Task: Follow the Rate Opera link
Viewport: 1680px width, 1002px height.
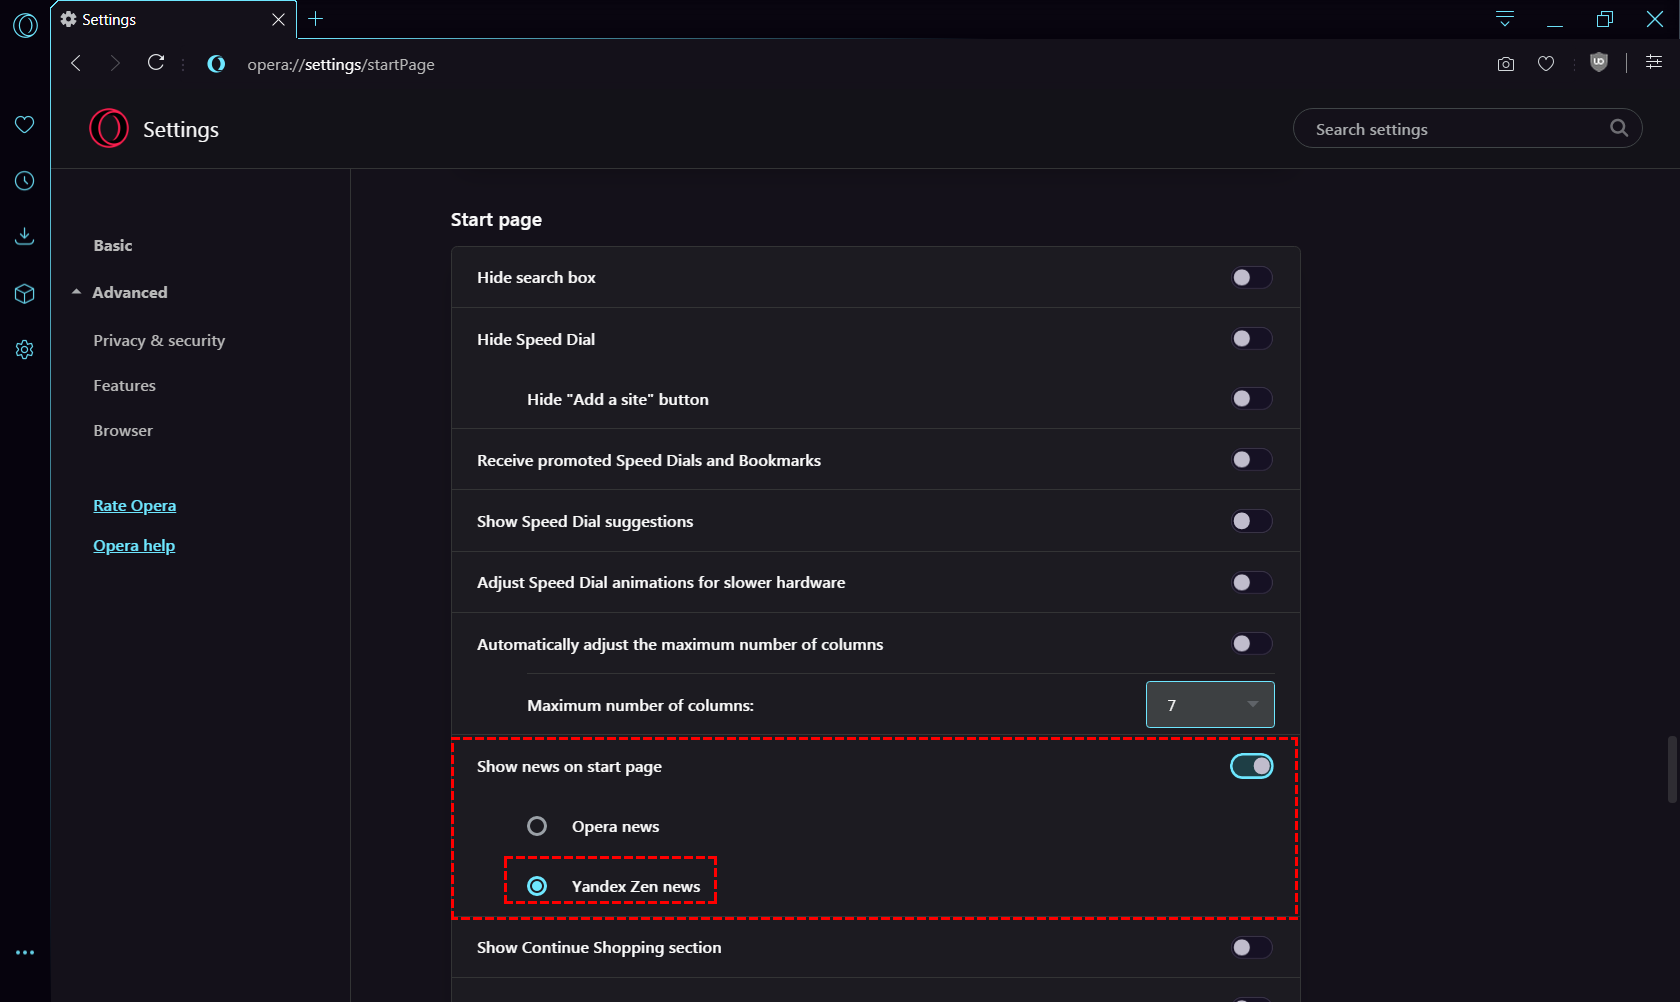Action: 134,505
